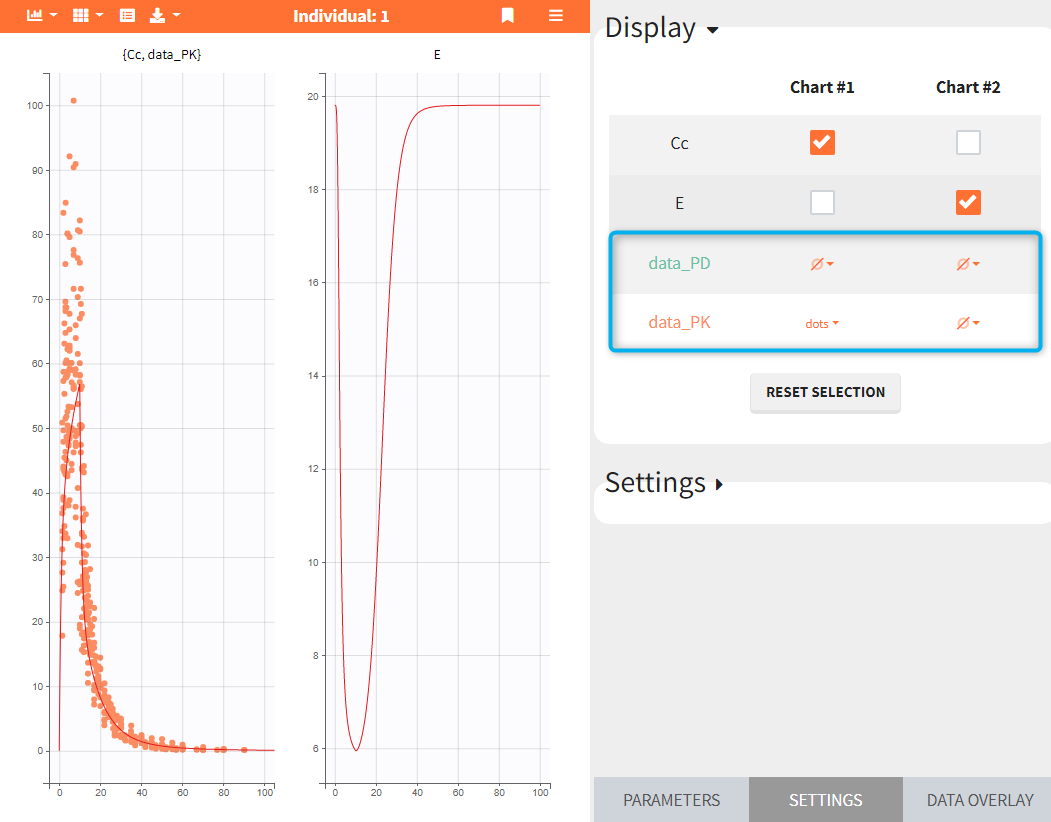This screenshot has width=1051, height=822.
Task: Open the hamburger menu icon
Action: click(556, 16)
